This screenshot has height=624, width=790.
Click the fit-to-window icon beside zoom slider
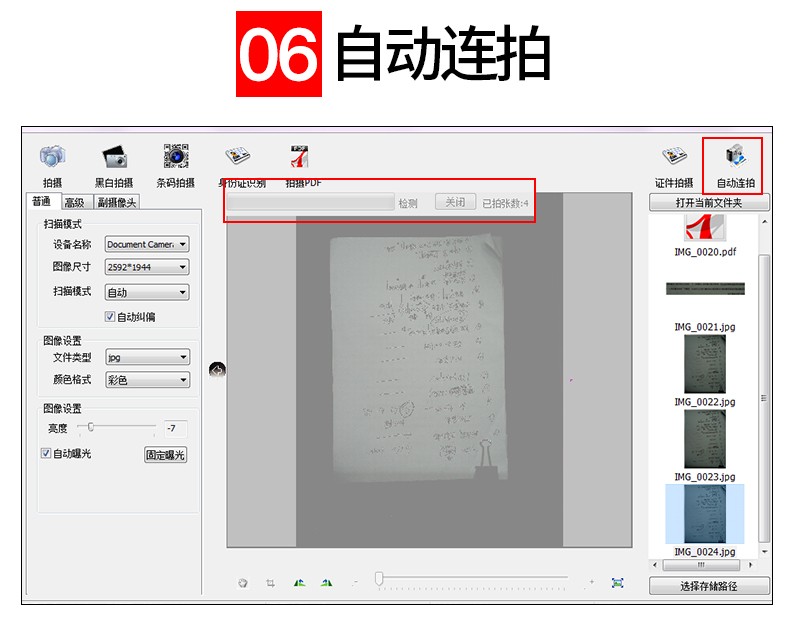tap(617, 582)
